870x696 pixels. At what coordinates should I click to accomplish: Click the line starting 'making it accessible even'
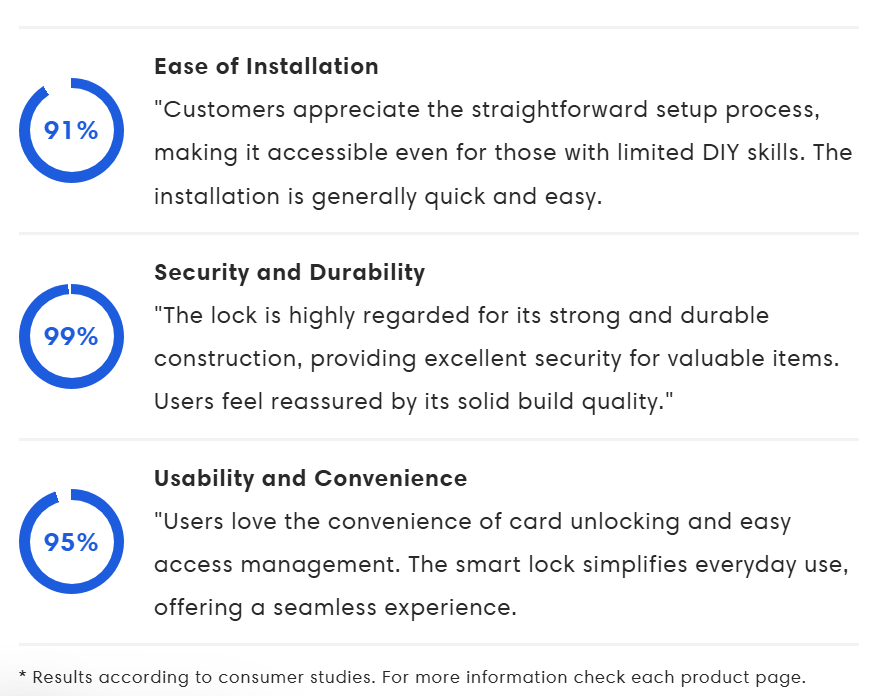click(503, 153)
